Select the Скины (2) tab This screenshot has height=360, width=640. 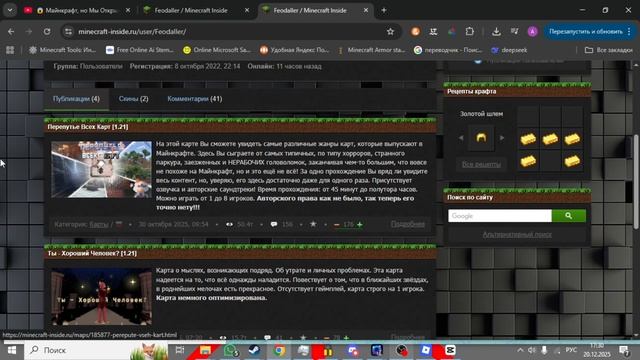(x=133, y=99)
